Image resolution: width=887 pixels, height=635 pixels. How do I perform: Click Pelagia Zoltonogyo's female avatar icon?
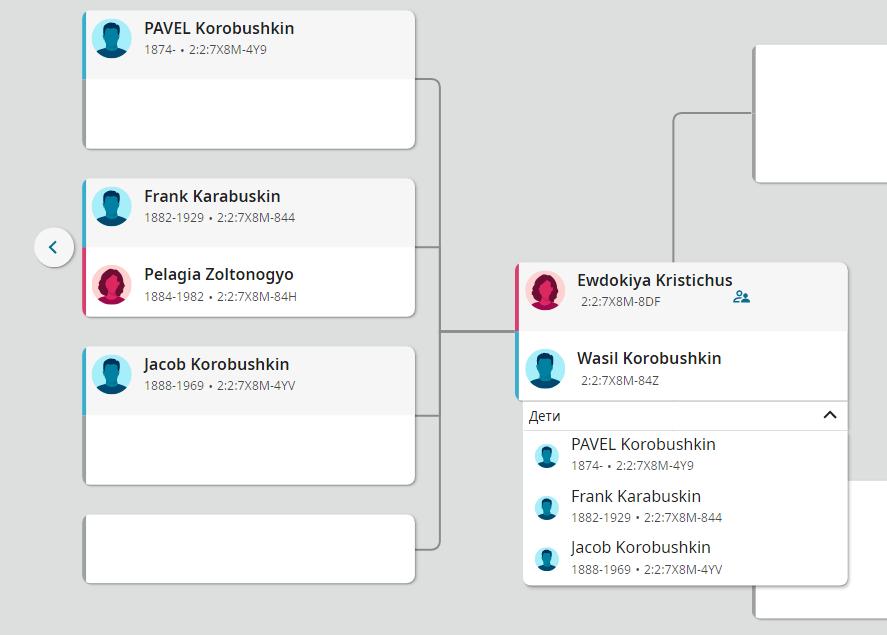[x=112, y=285]
